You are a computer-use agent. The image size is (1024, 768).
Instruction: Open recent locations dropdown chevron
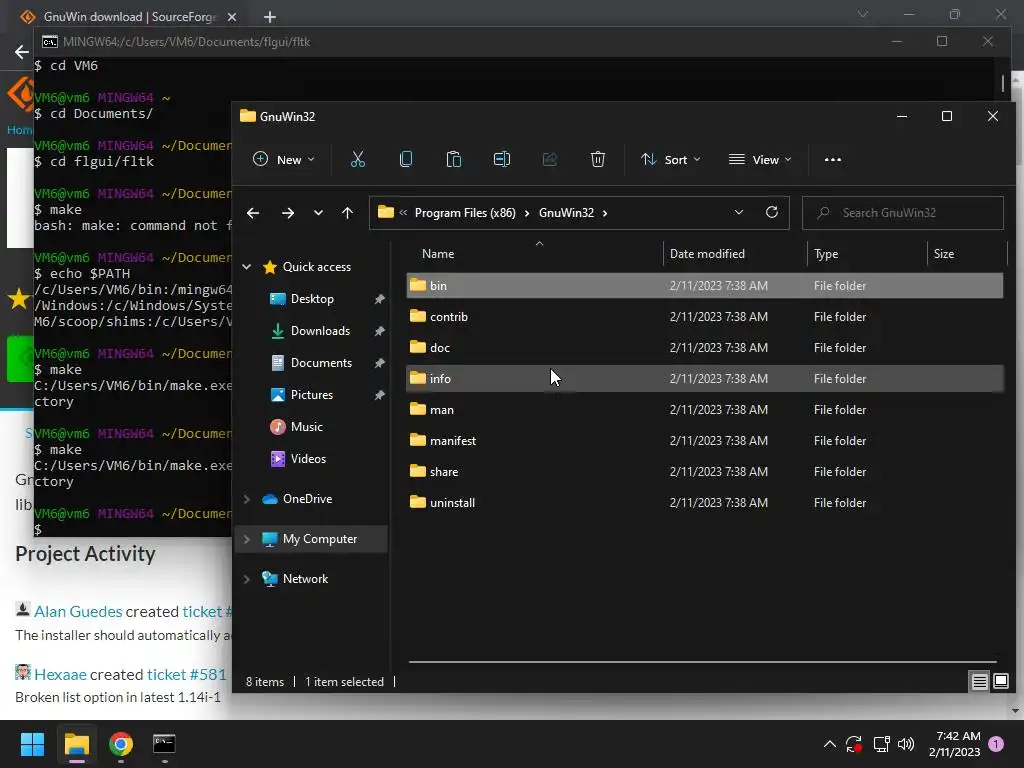click(318, 213)
